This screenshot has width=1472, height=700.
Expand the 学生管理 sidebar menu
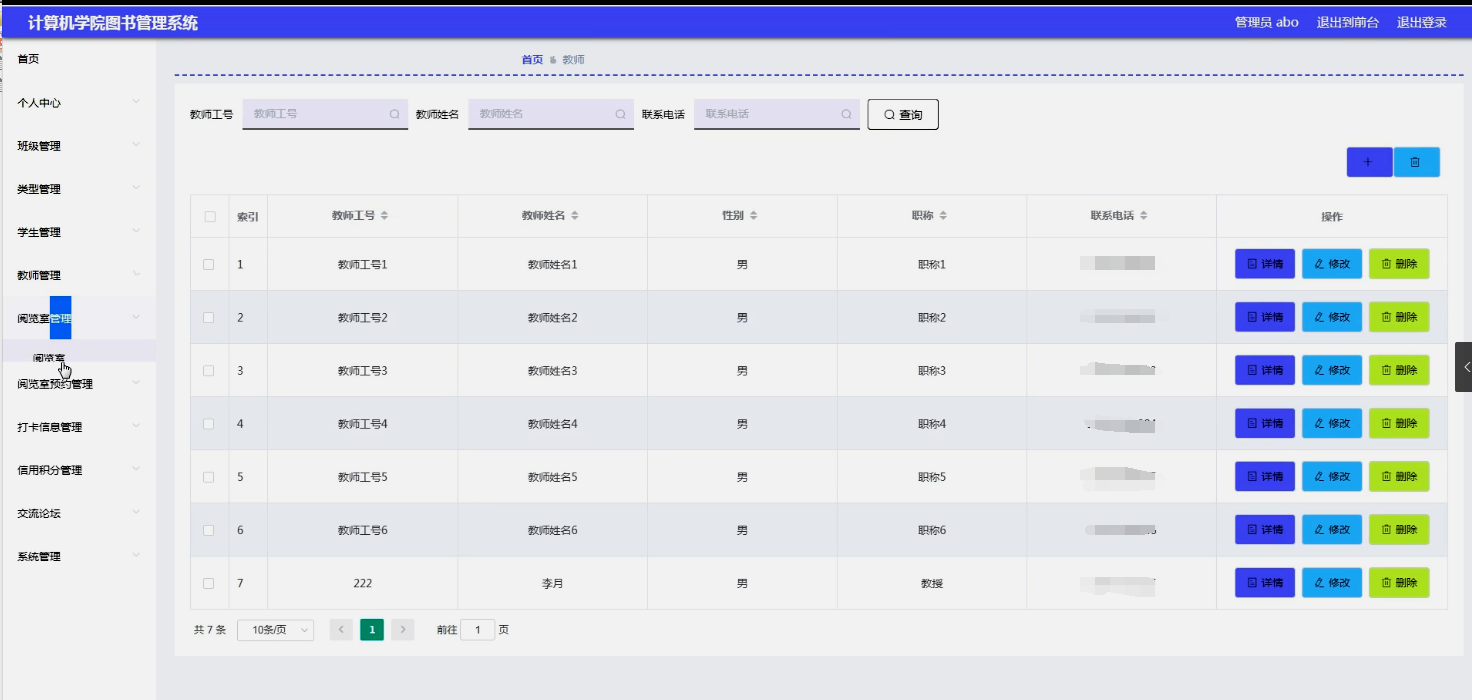[x=78, y=232]
